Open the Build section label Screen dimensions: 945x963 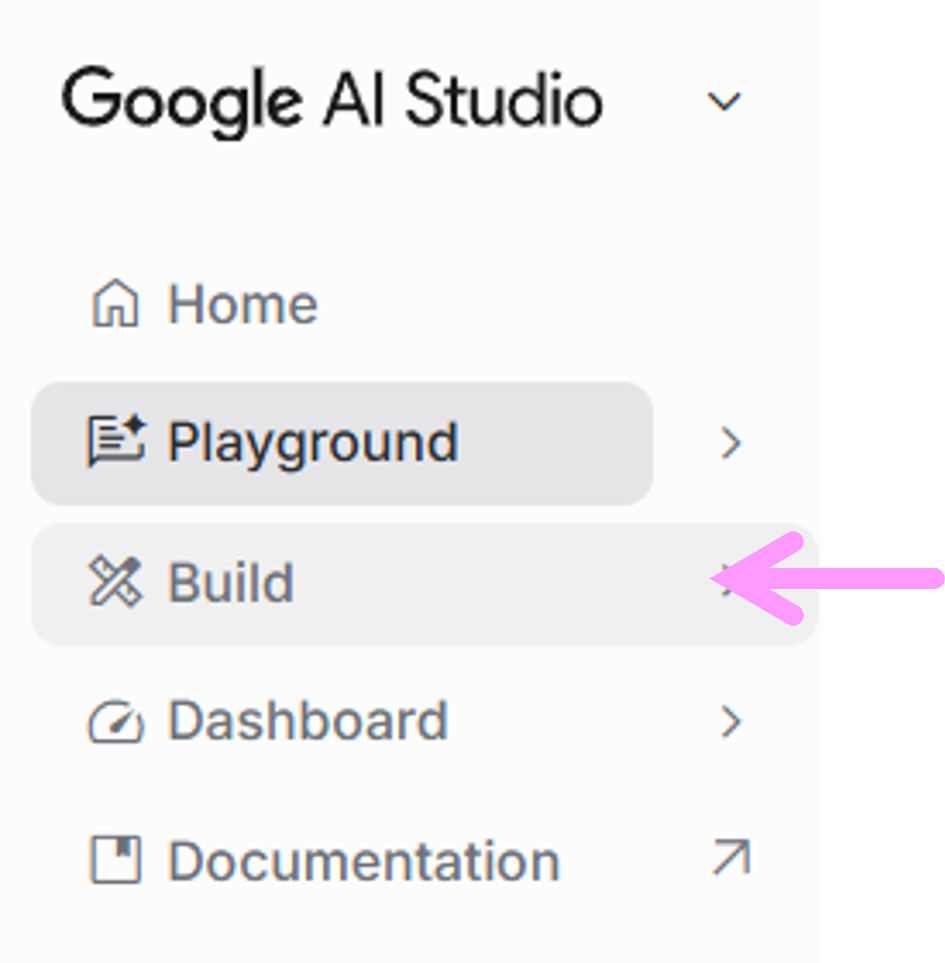[x=231, y=582]
